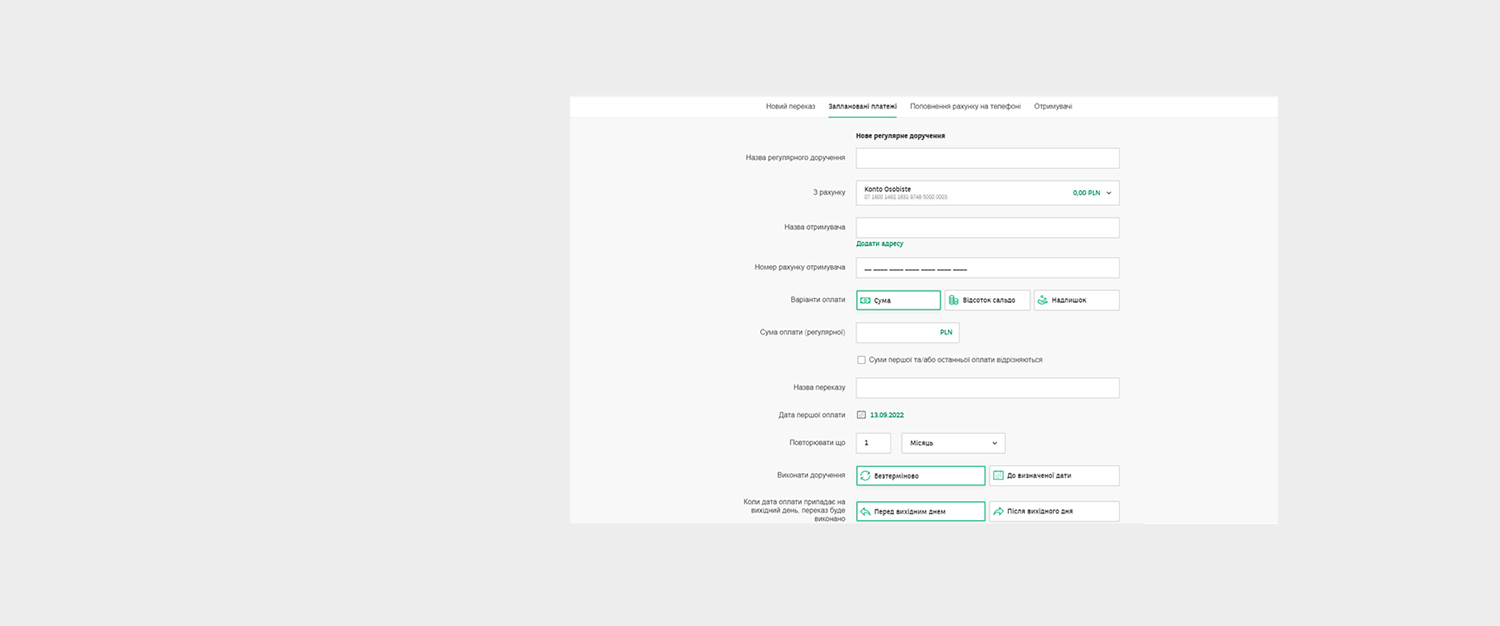Click into the Сума оплати PLN amount field
The width and height of the screenshot is (1500, 626).
pos(897,332)
